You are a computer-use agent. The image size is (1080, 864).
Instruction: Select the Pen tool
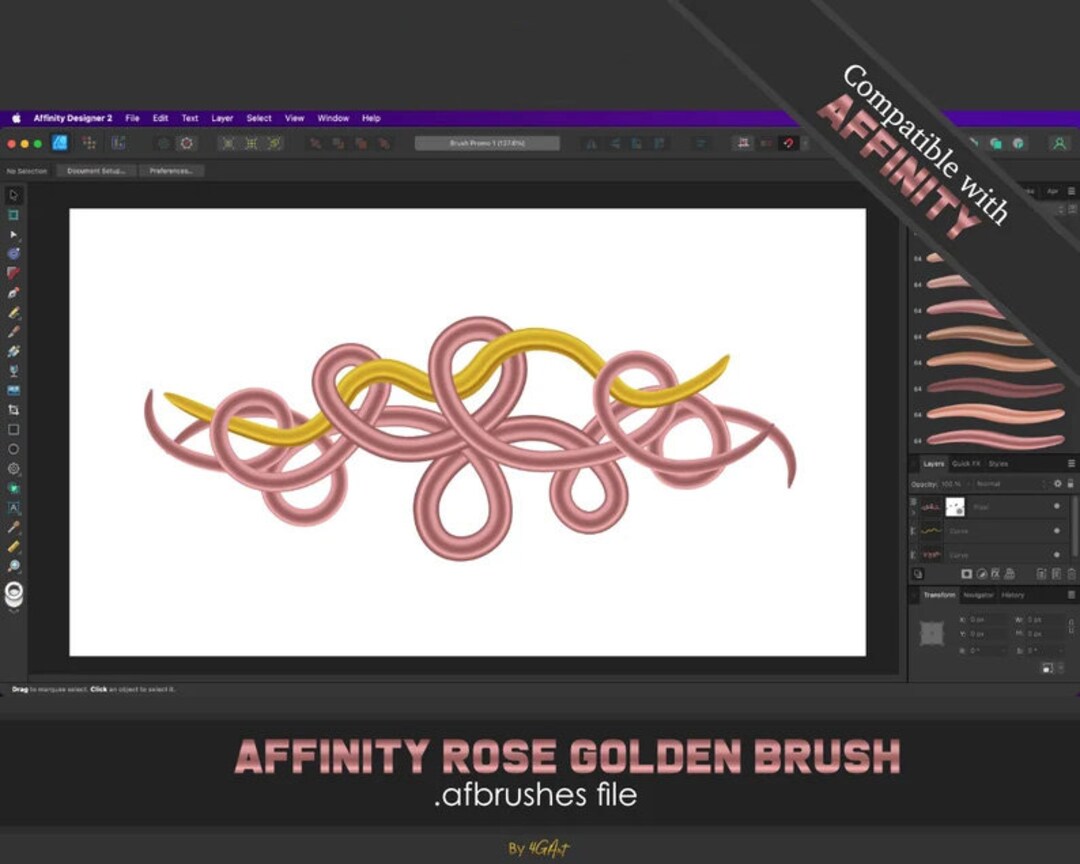pos(13,293)
